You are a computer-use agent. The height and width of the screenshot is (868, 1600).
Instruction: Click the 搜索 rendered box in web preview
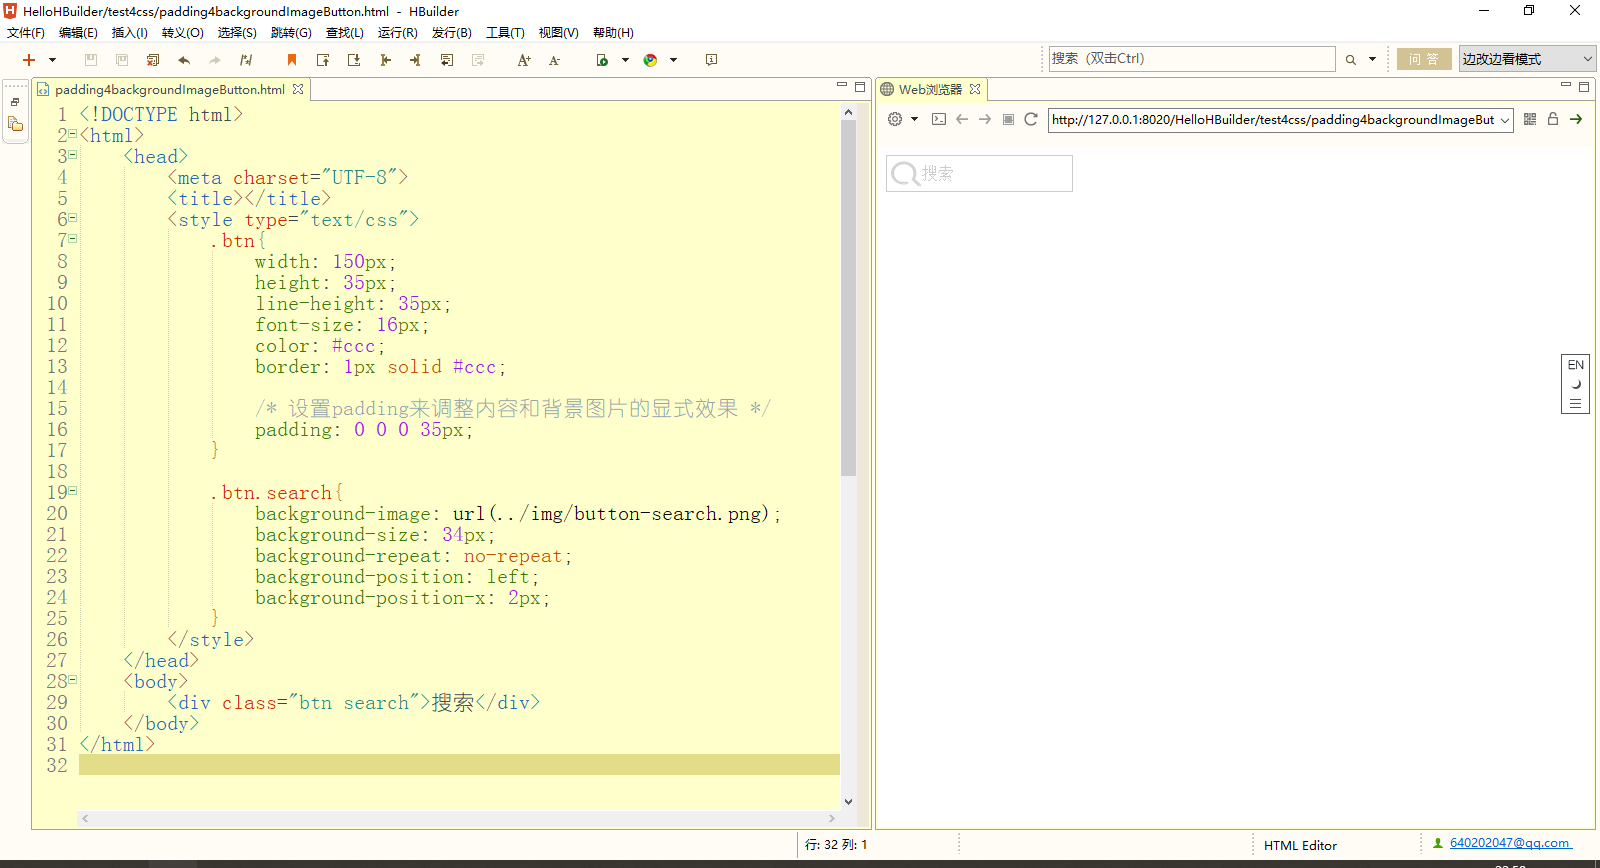click(x=979, y=173)
